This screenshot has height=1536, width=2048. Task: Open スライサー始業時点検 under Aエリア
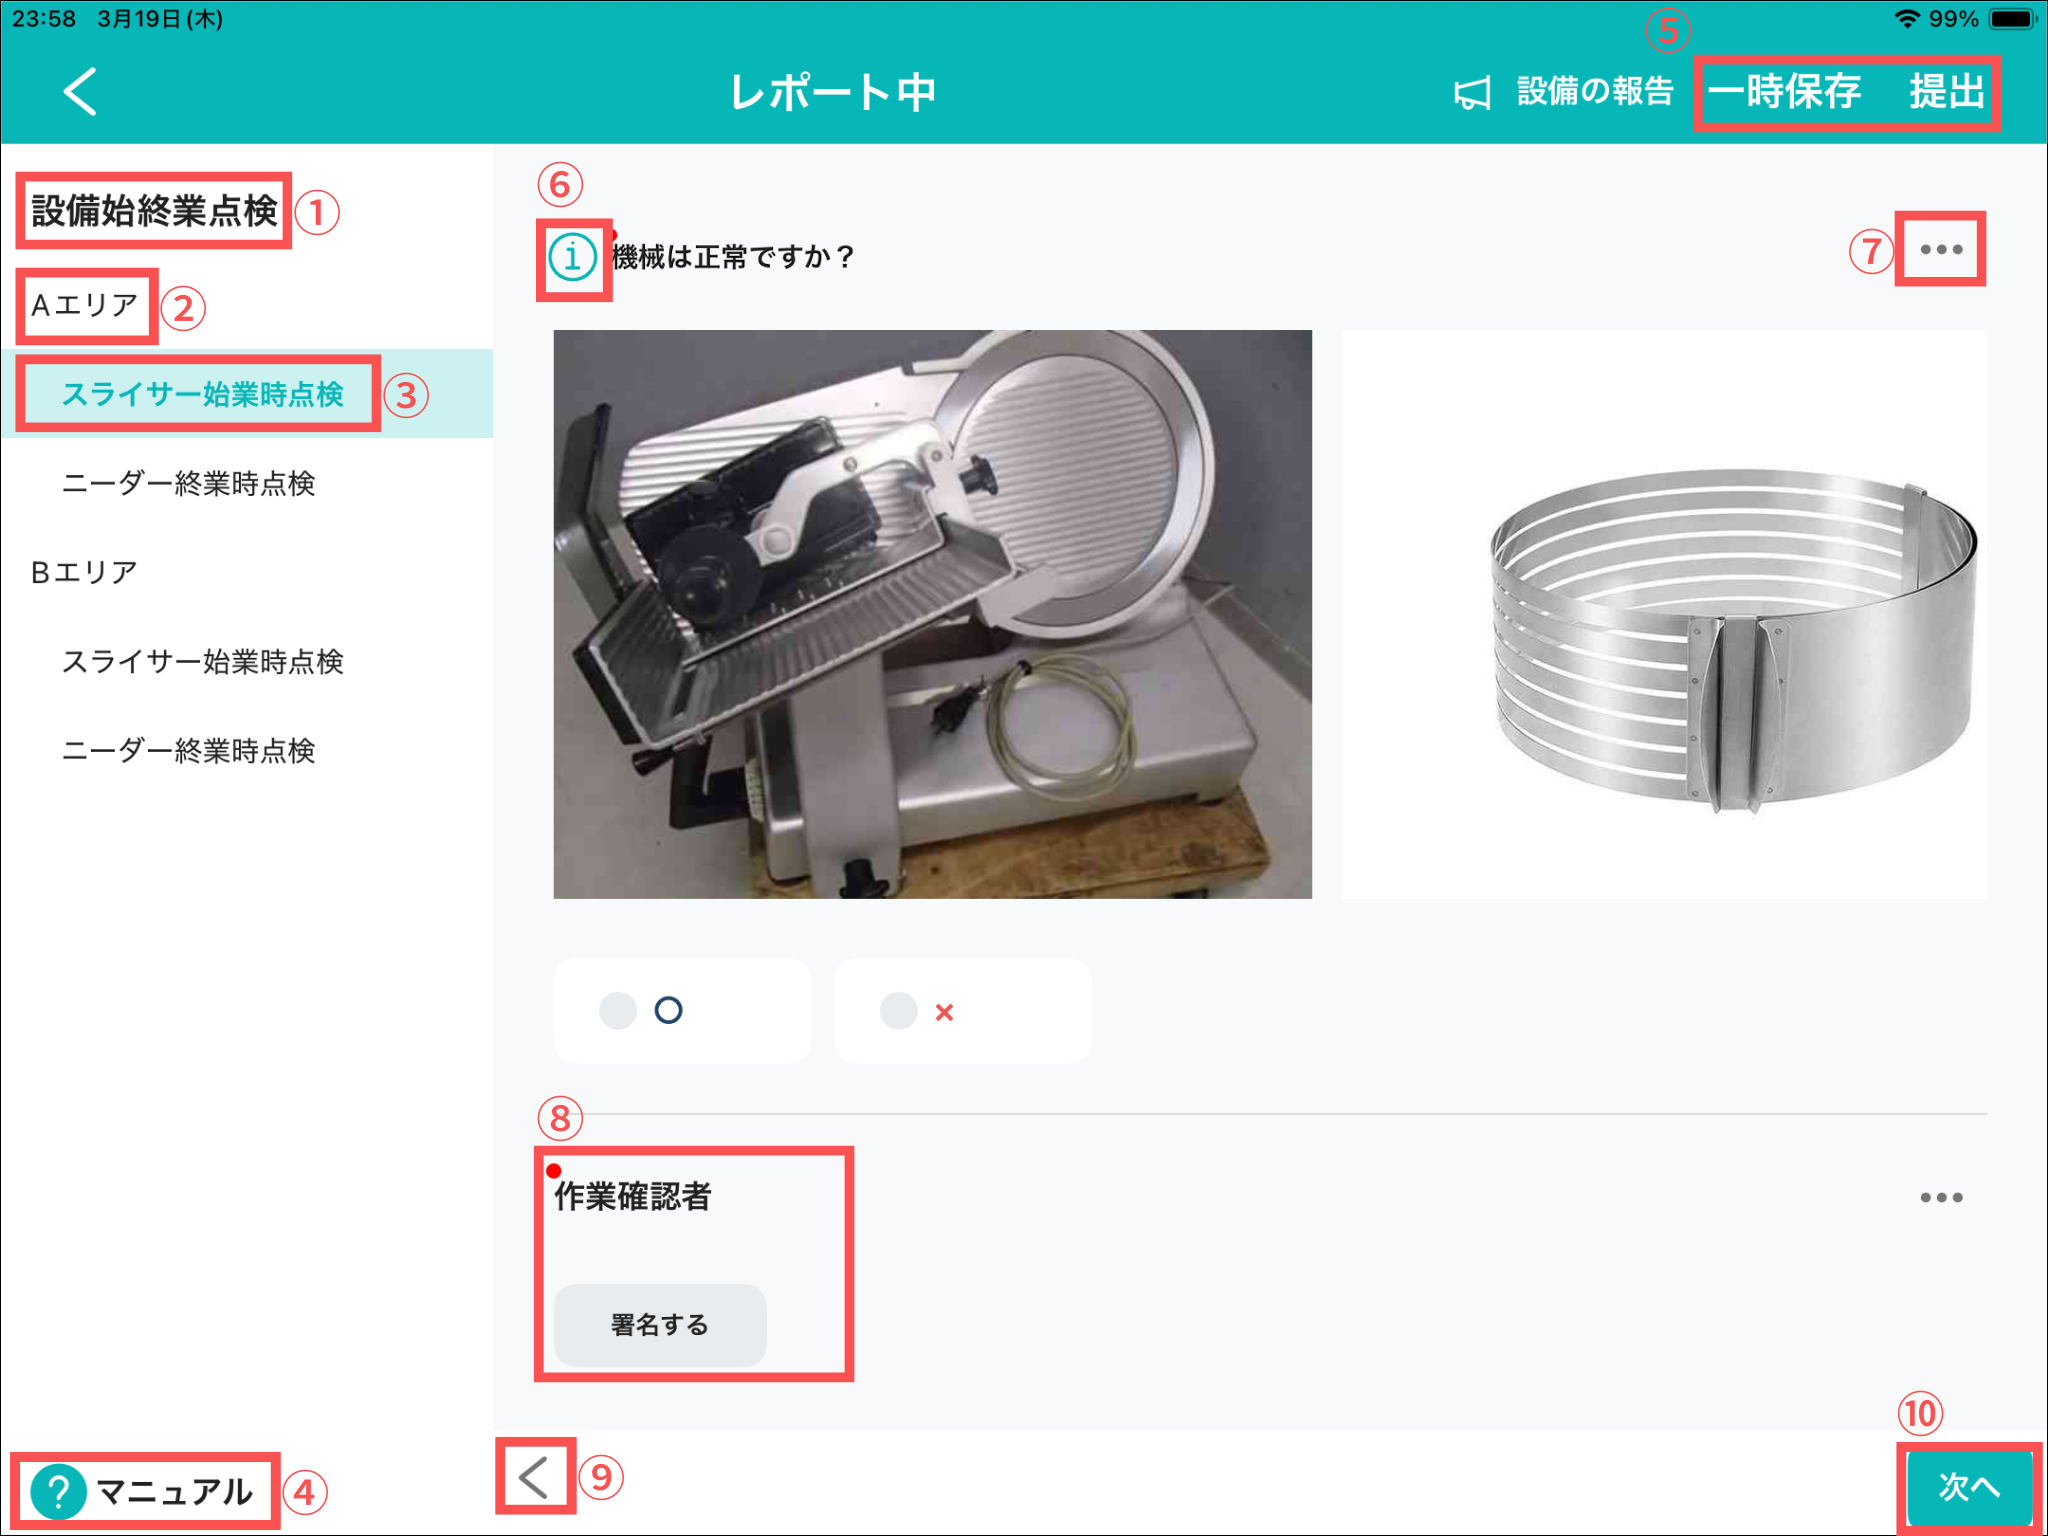pos(202,394)
